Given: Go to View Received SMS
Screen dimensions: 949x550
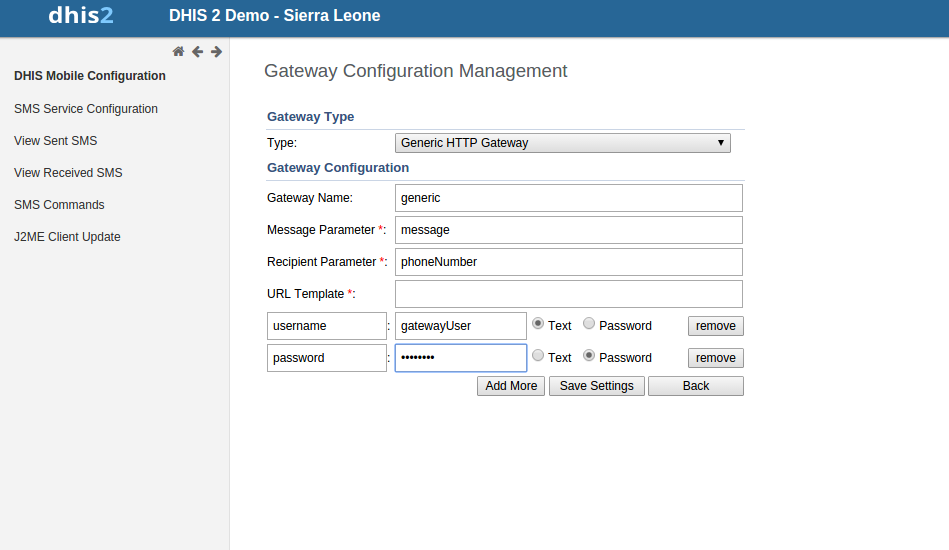Looking at the screenshot, I should pyautogui.click(x=68, y=173).
